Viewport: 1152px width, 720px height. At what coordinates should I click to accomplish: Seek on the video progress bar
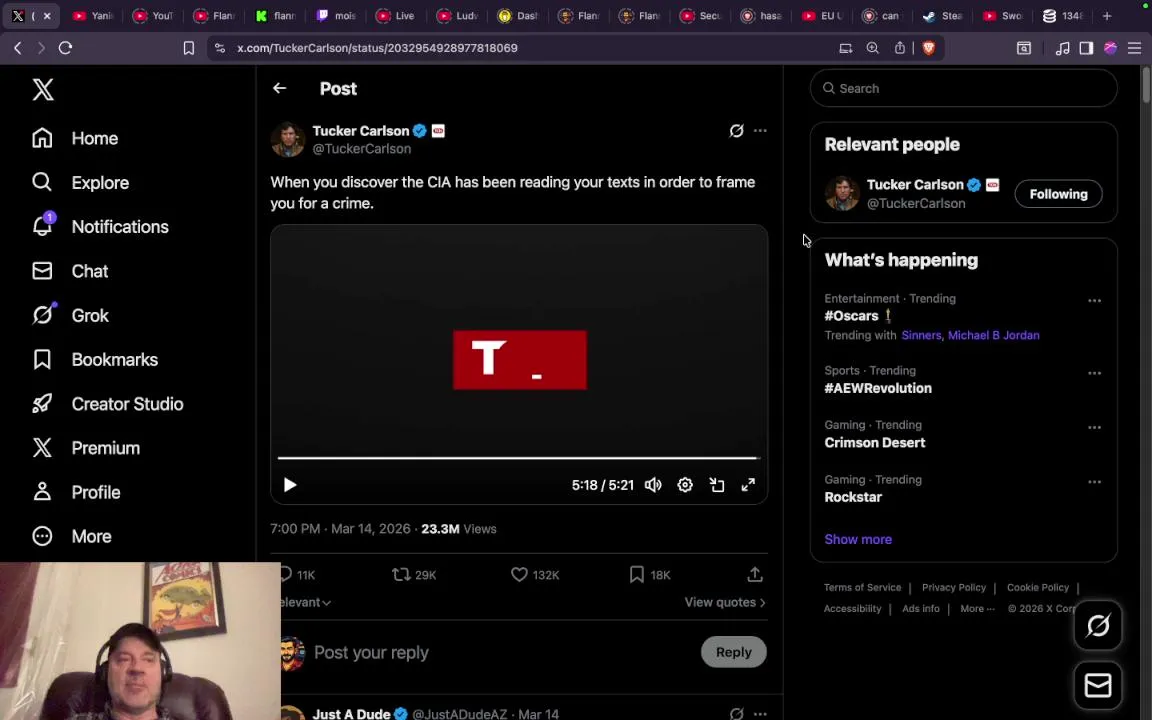[519, 458]
